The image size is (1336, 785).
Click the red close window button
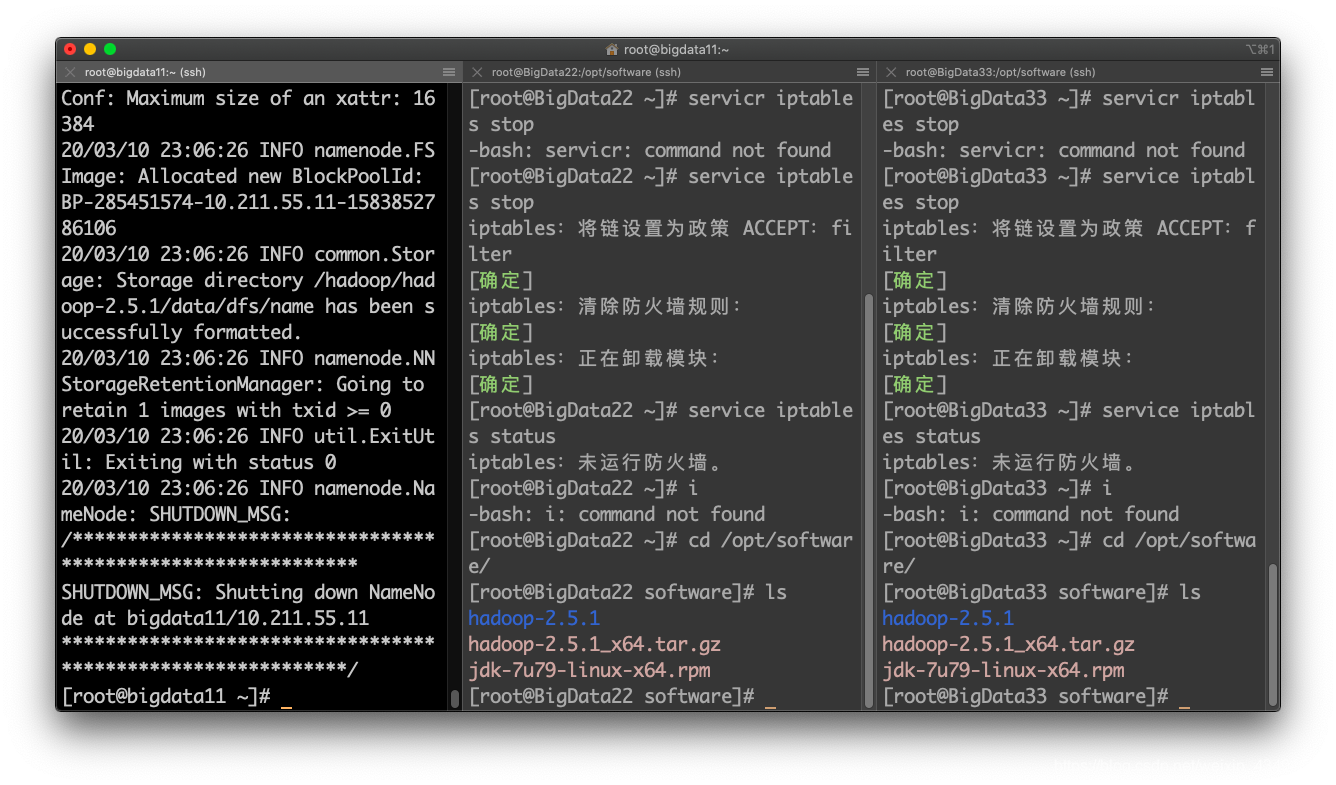pos(70,49)
